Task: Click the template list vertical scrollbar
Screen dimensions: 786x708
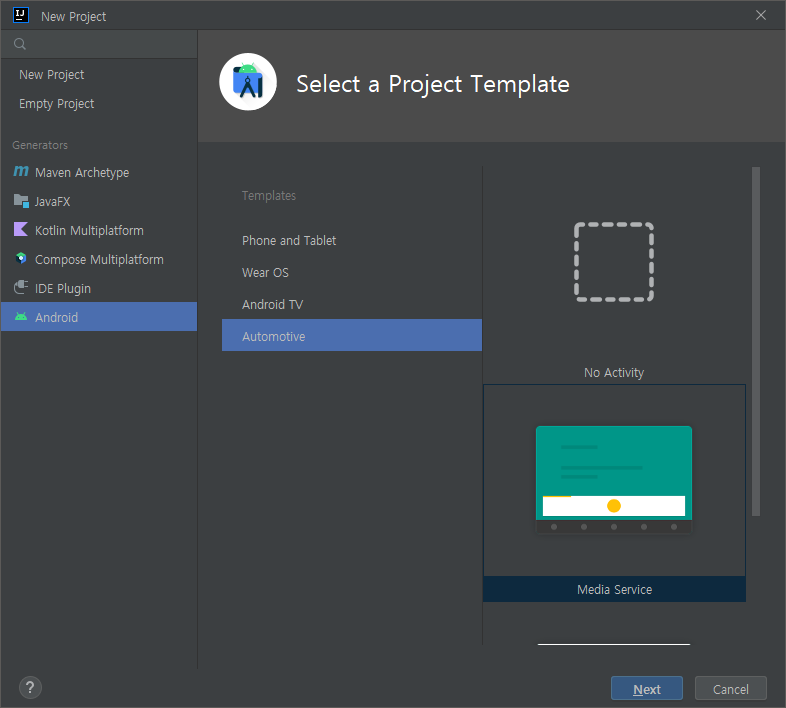Action: point(756,341)
